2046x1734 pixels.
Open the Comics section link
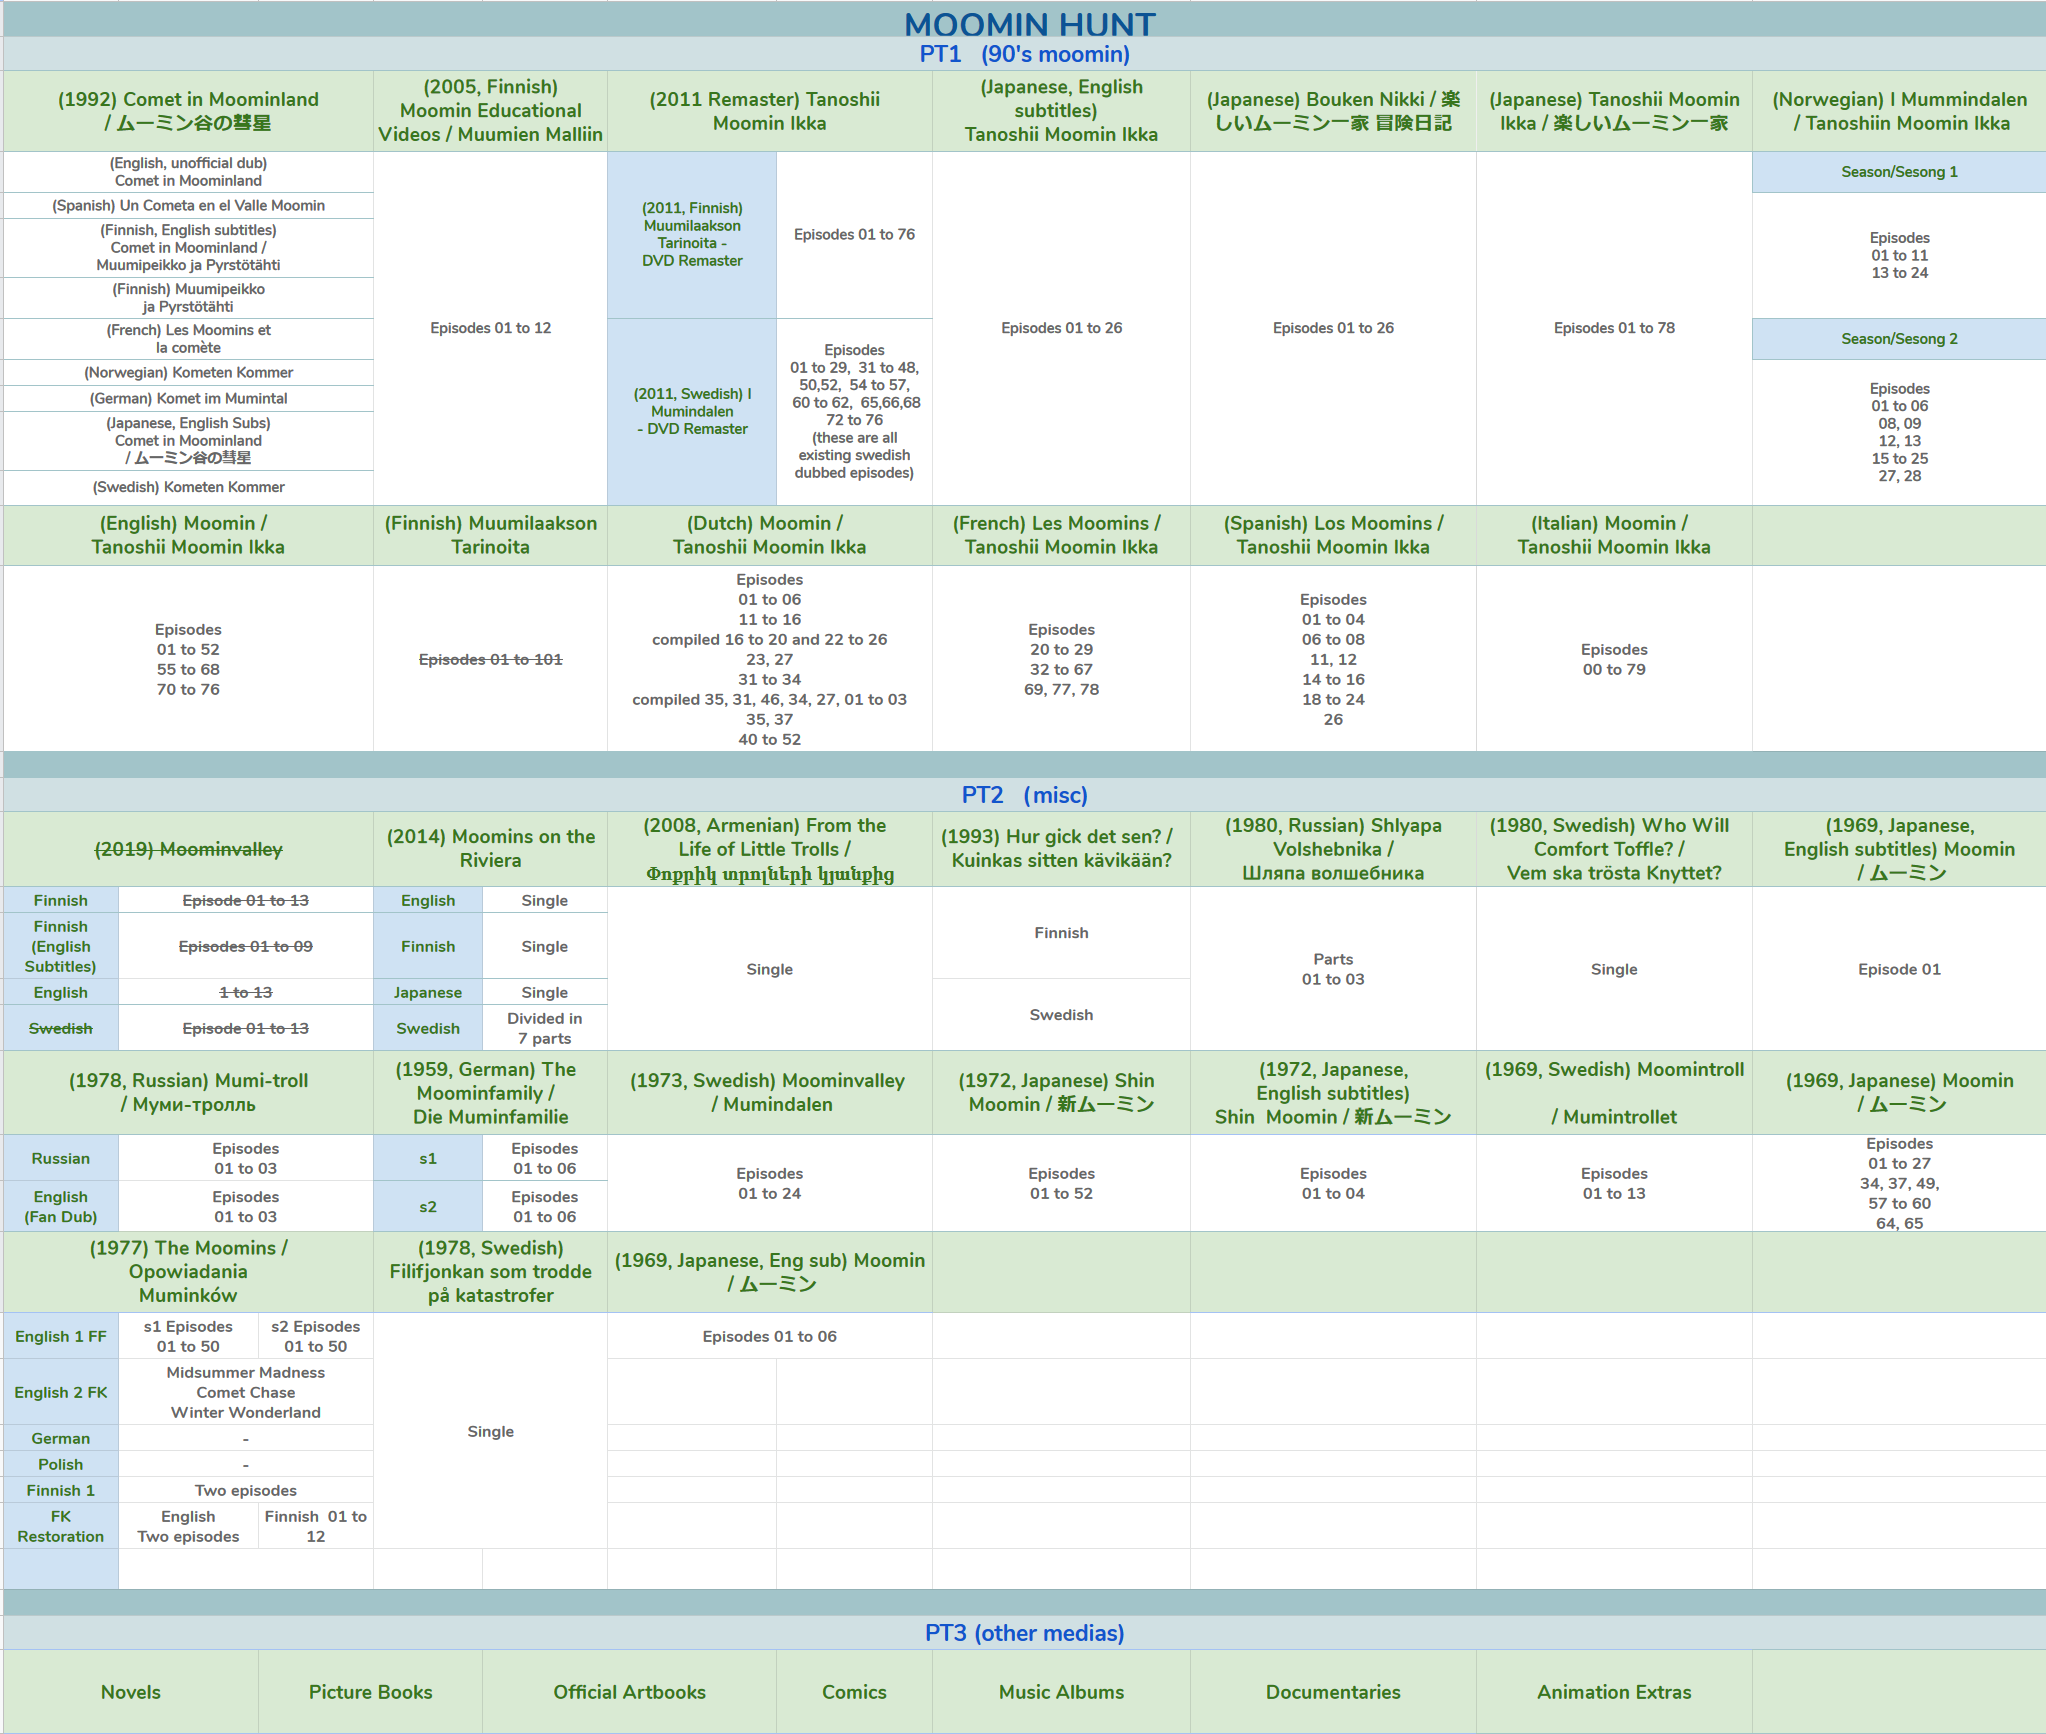[x=854, y=1692]
